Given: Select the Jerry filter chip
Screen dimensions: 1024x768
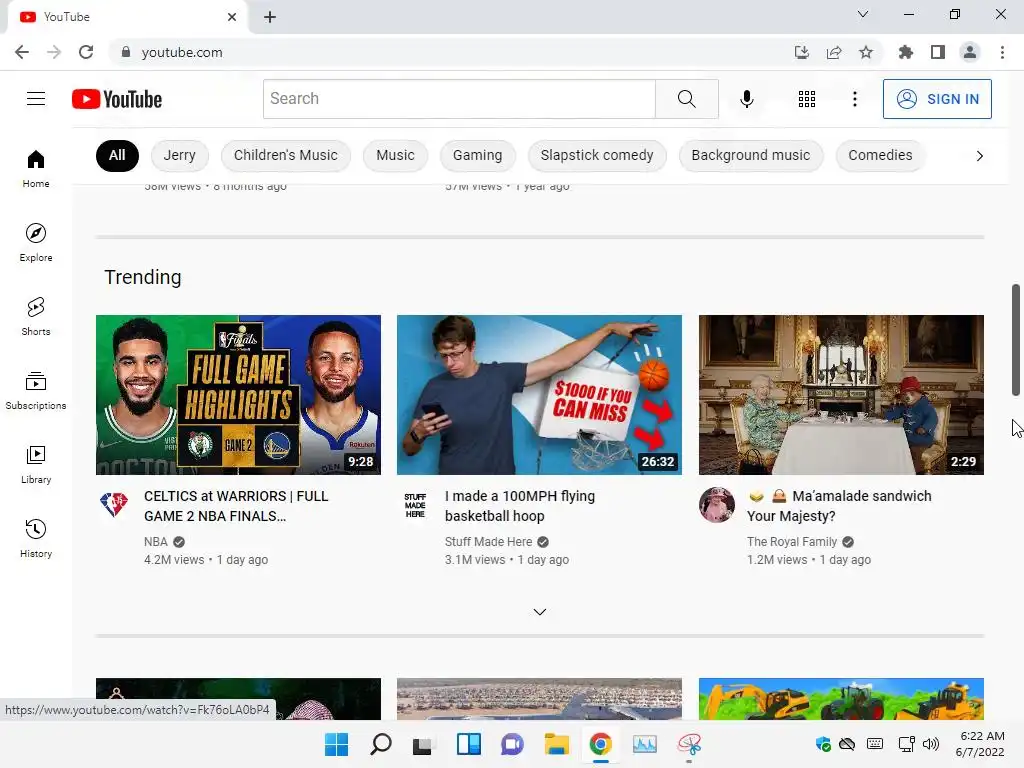Looking at the screenshot, I should pos(180,155).
